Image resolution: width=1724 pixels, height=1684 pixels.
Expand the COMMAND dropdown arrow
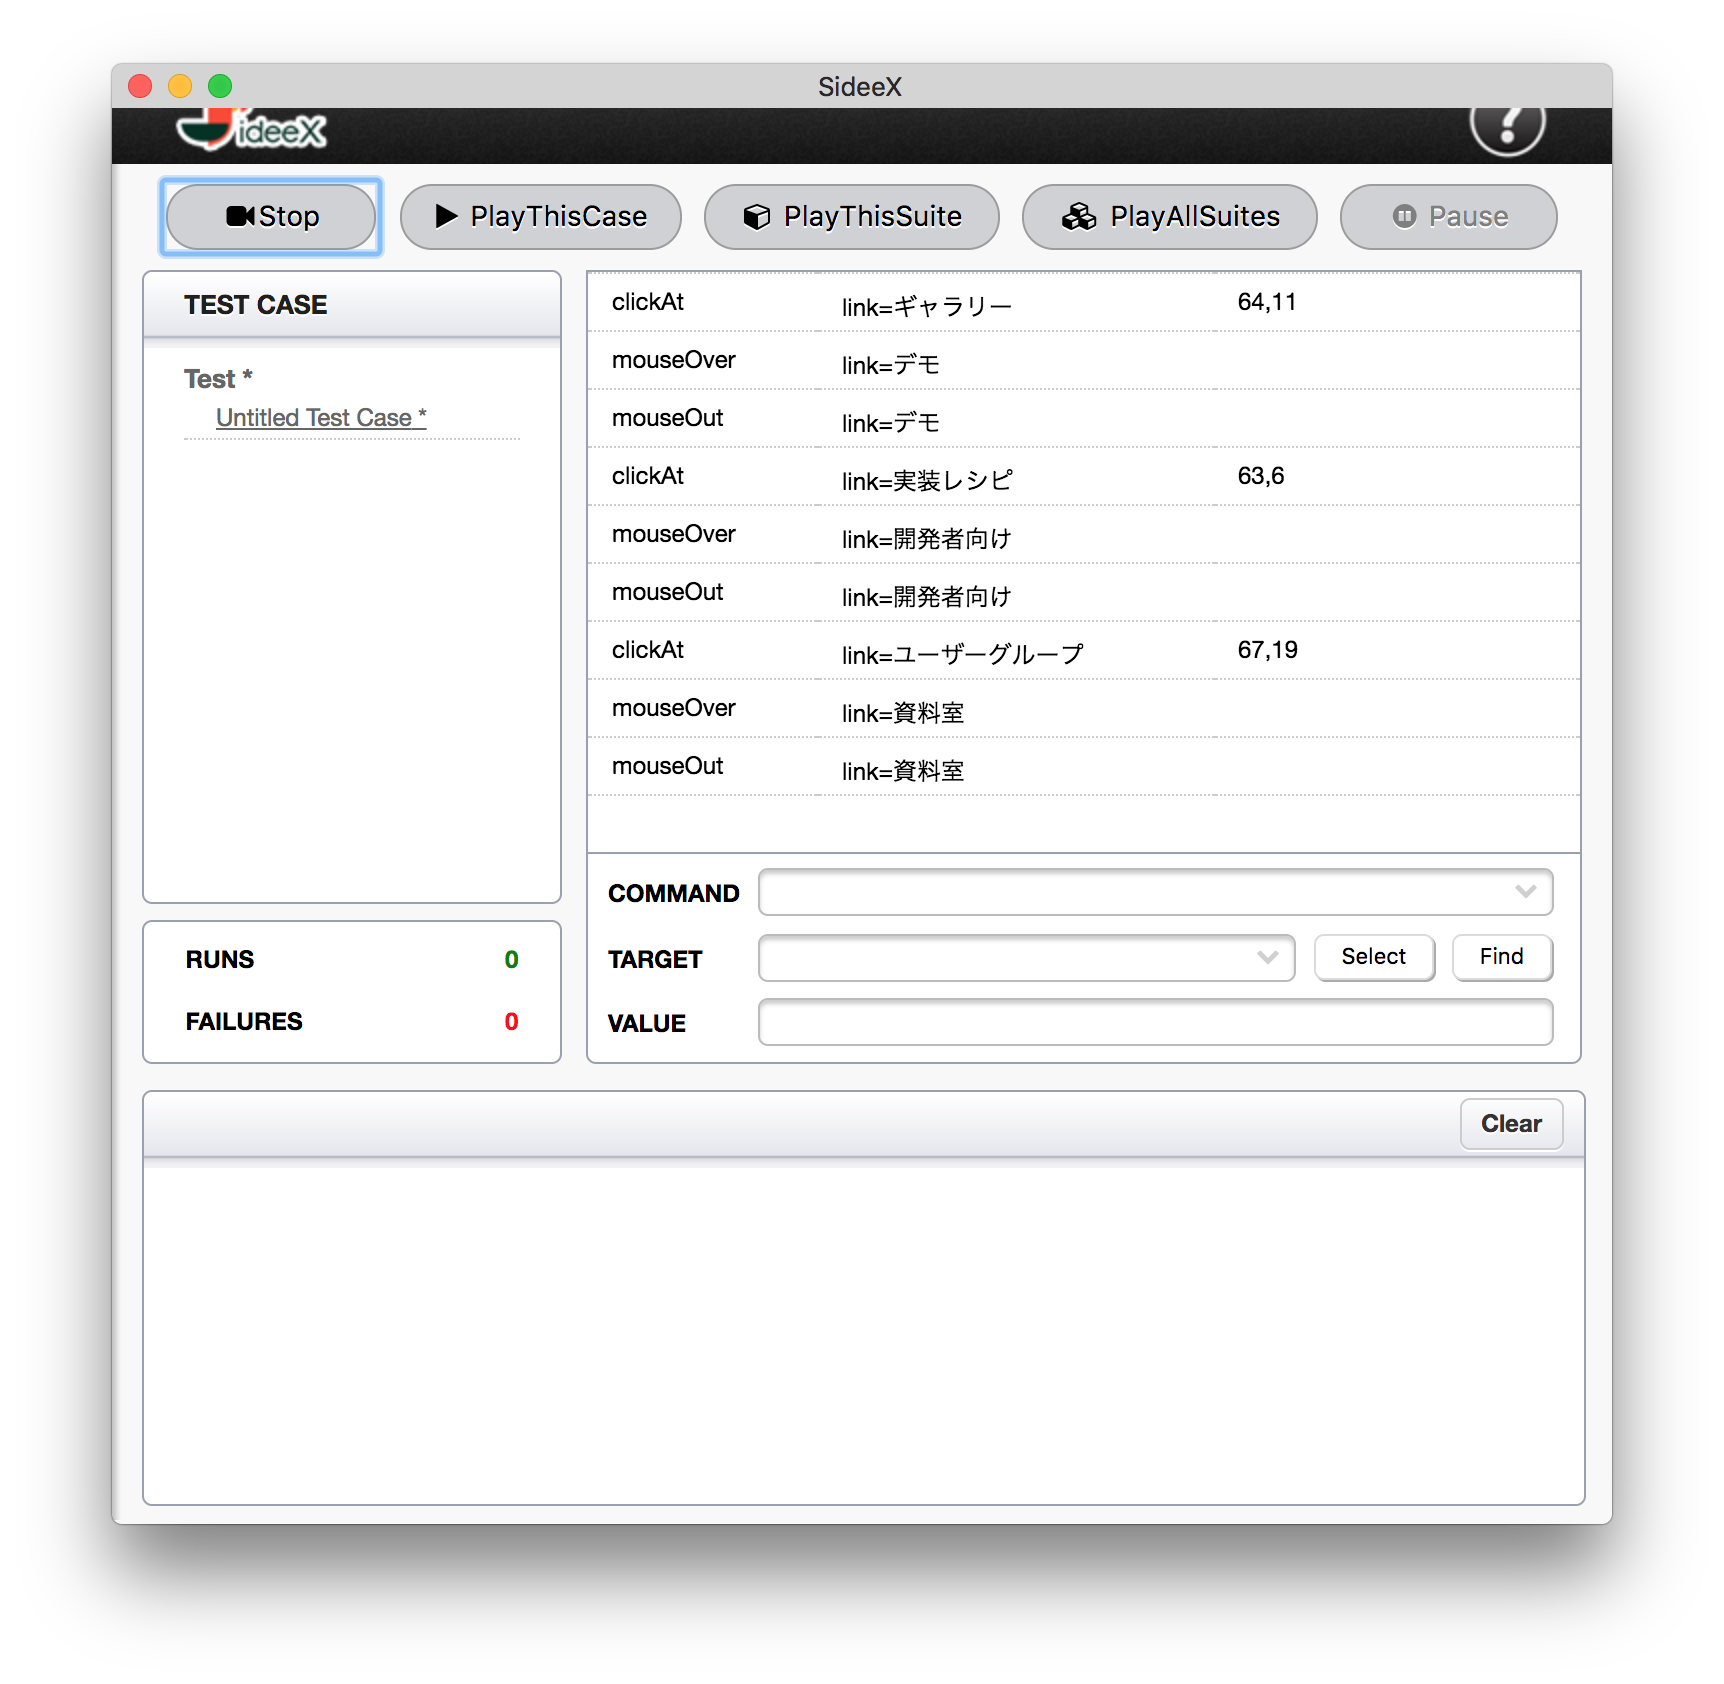pyautogui.click(x=1525, y=892)
